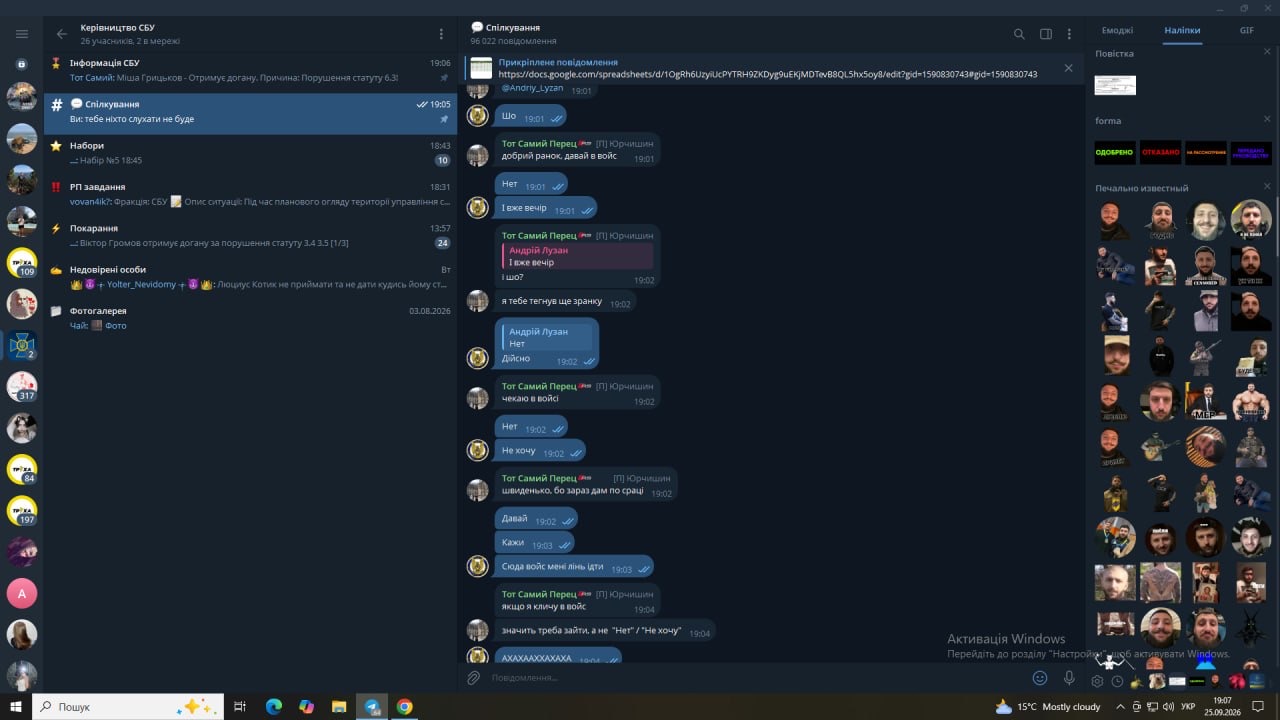Open the Набори topic
This screenshot has height=720, width=1280.
point(250,152)
